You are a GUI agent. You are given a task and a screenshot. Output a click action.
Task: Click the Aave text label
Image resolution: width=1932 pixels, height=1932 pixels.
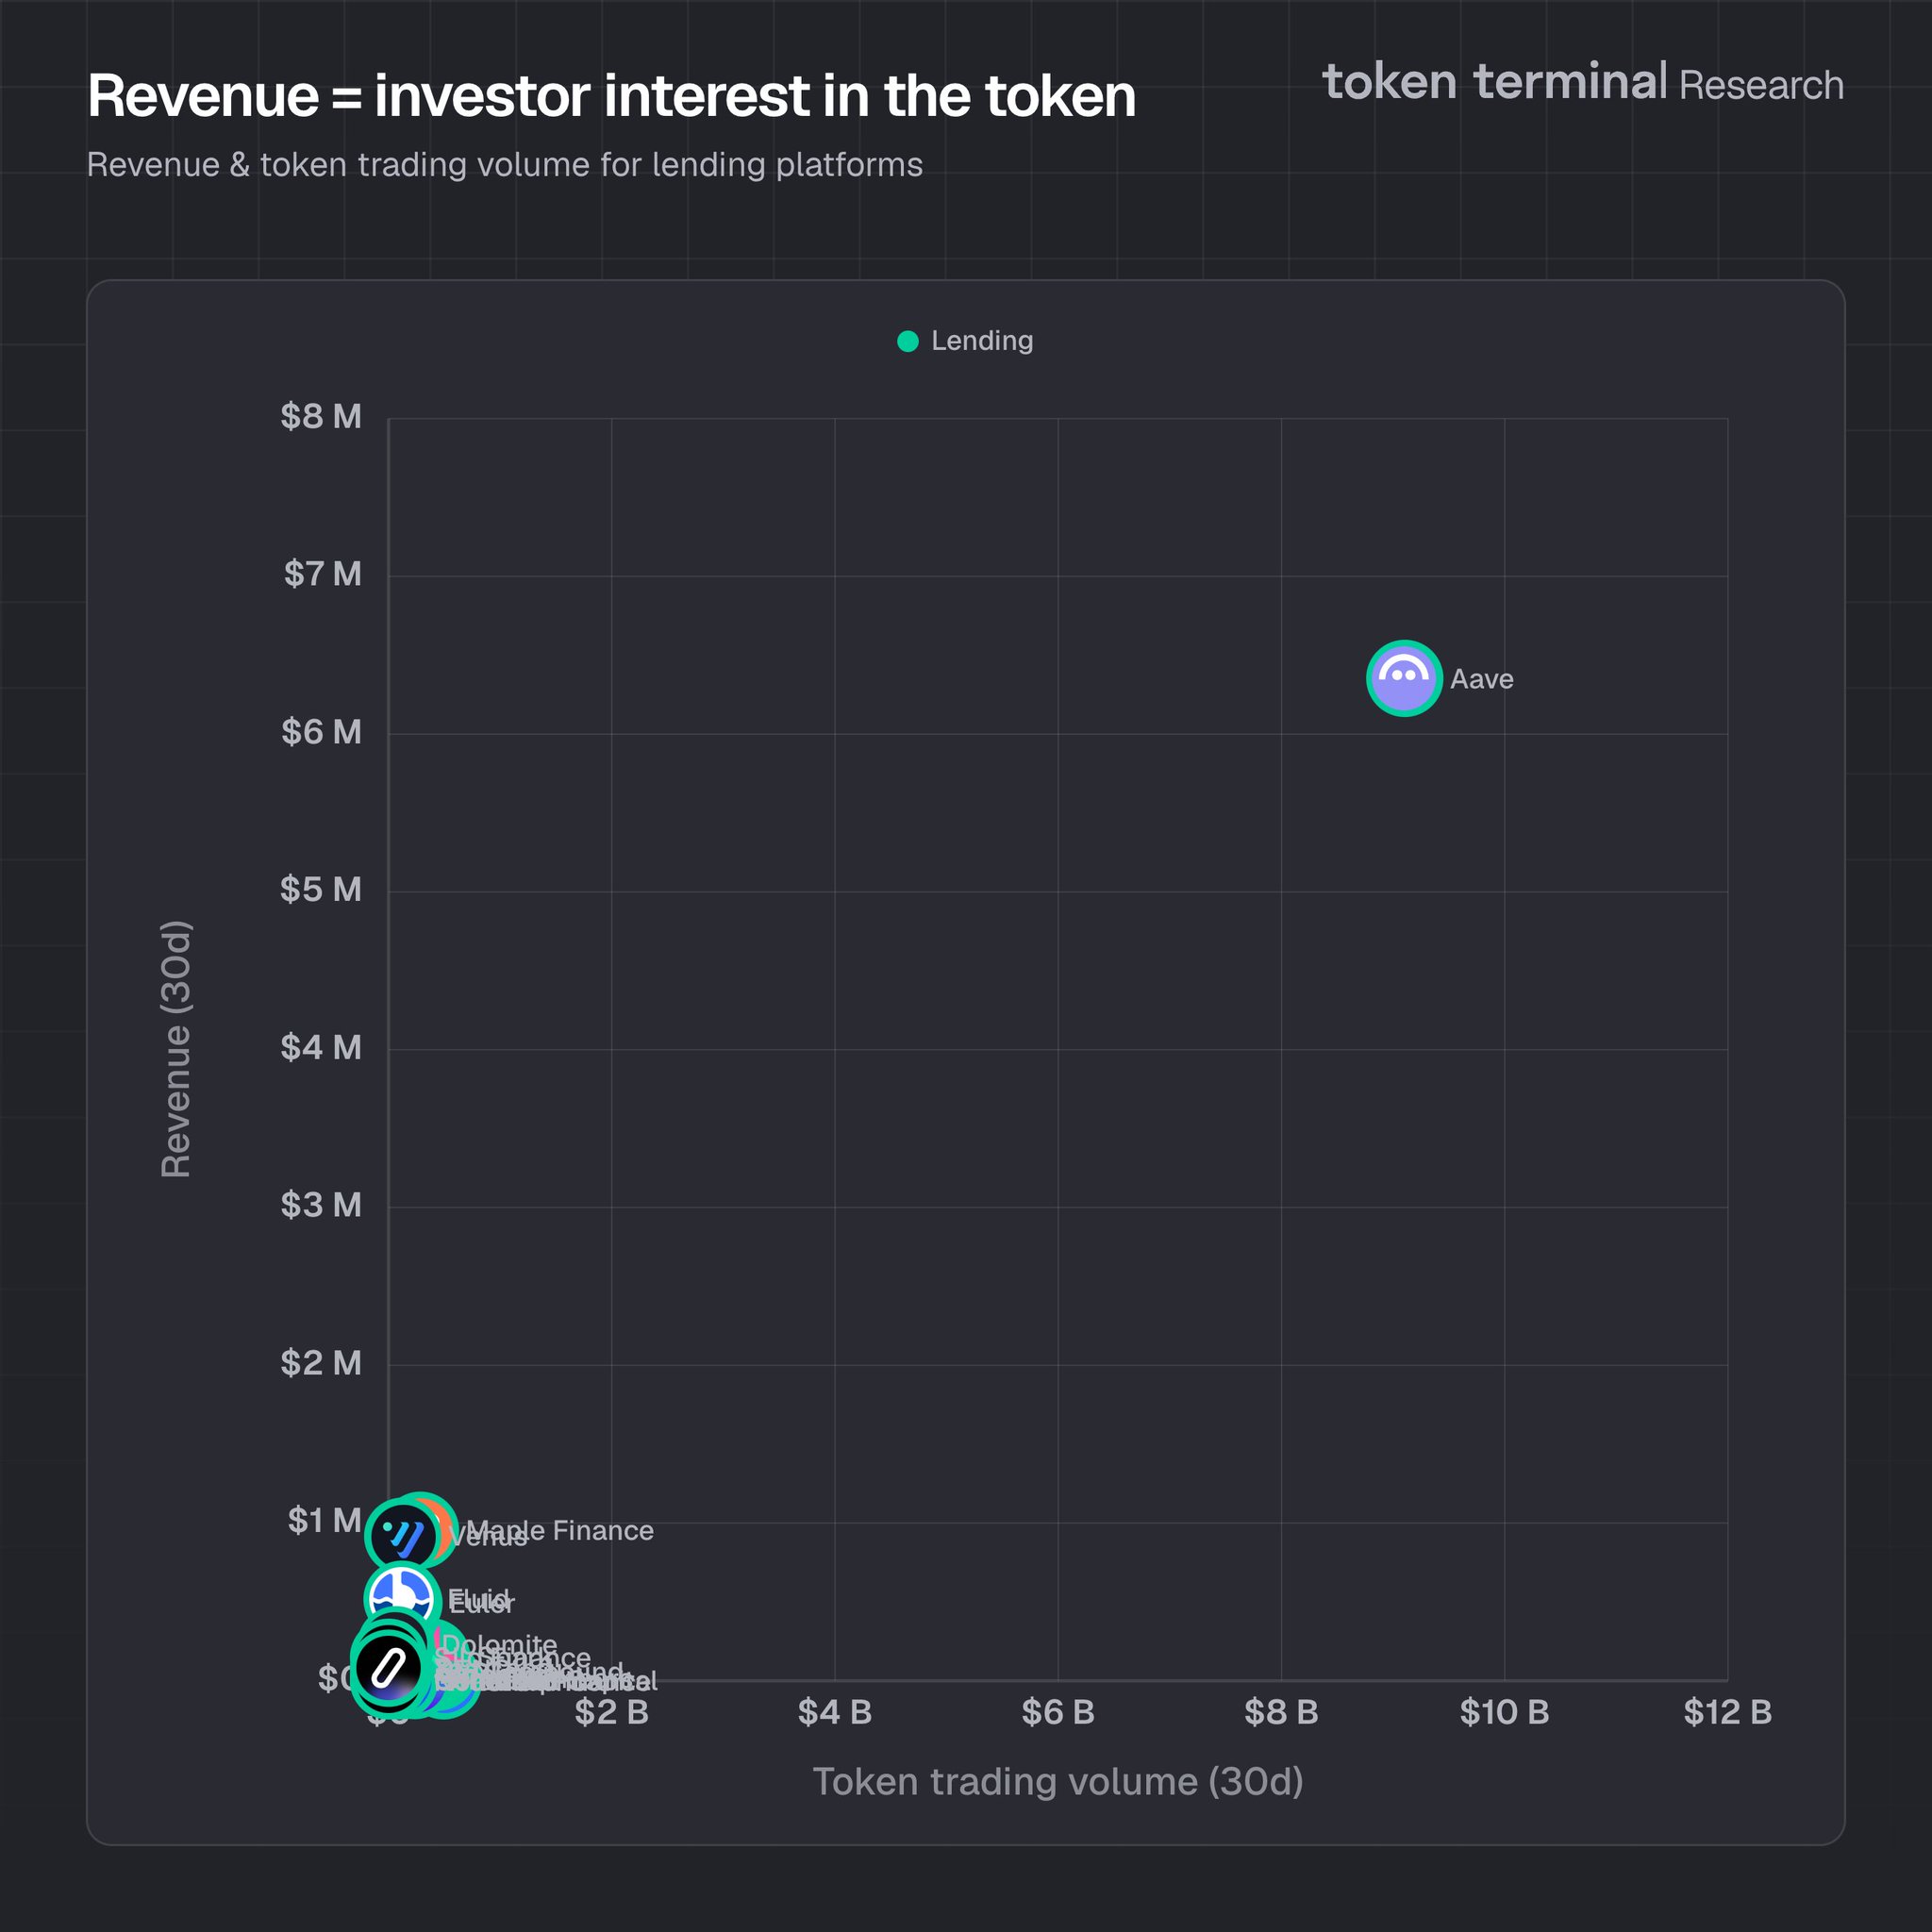[x=1481, y=679]
